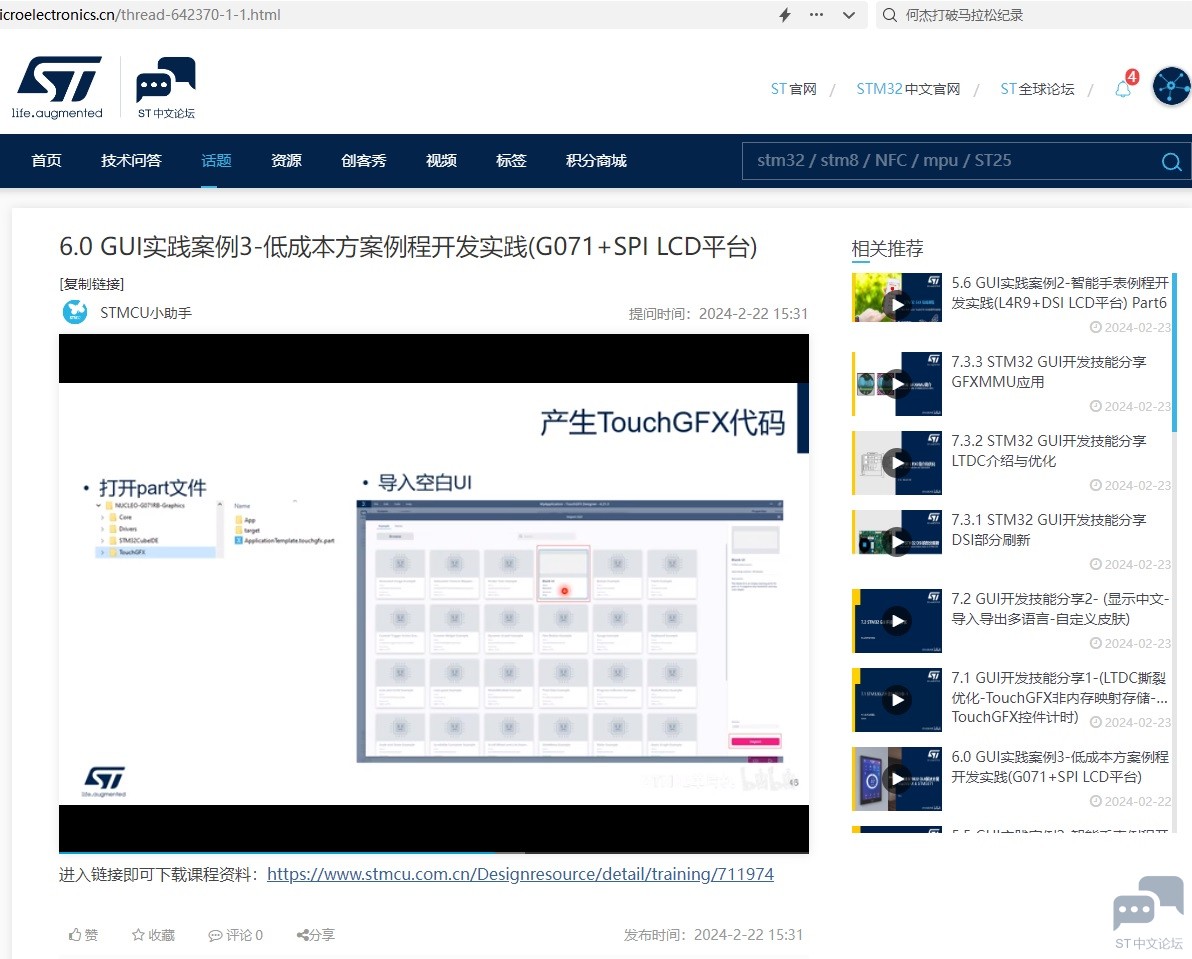Click the [复制链接] copy link
Viewport: 1192px width, 959px height.
point(92,283)
